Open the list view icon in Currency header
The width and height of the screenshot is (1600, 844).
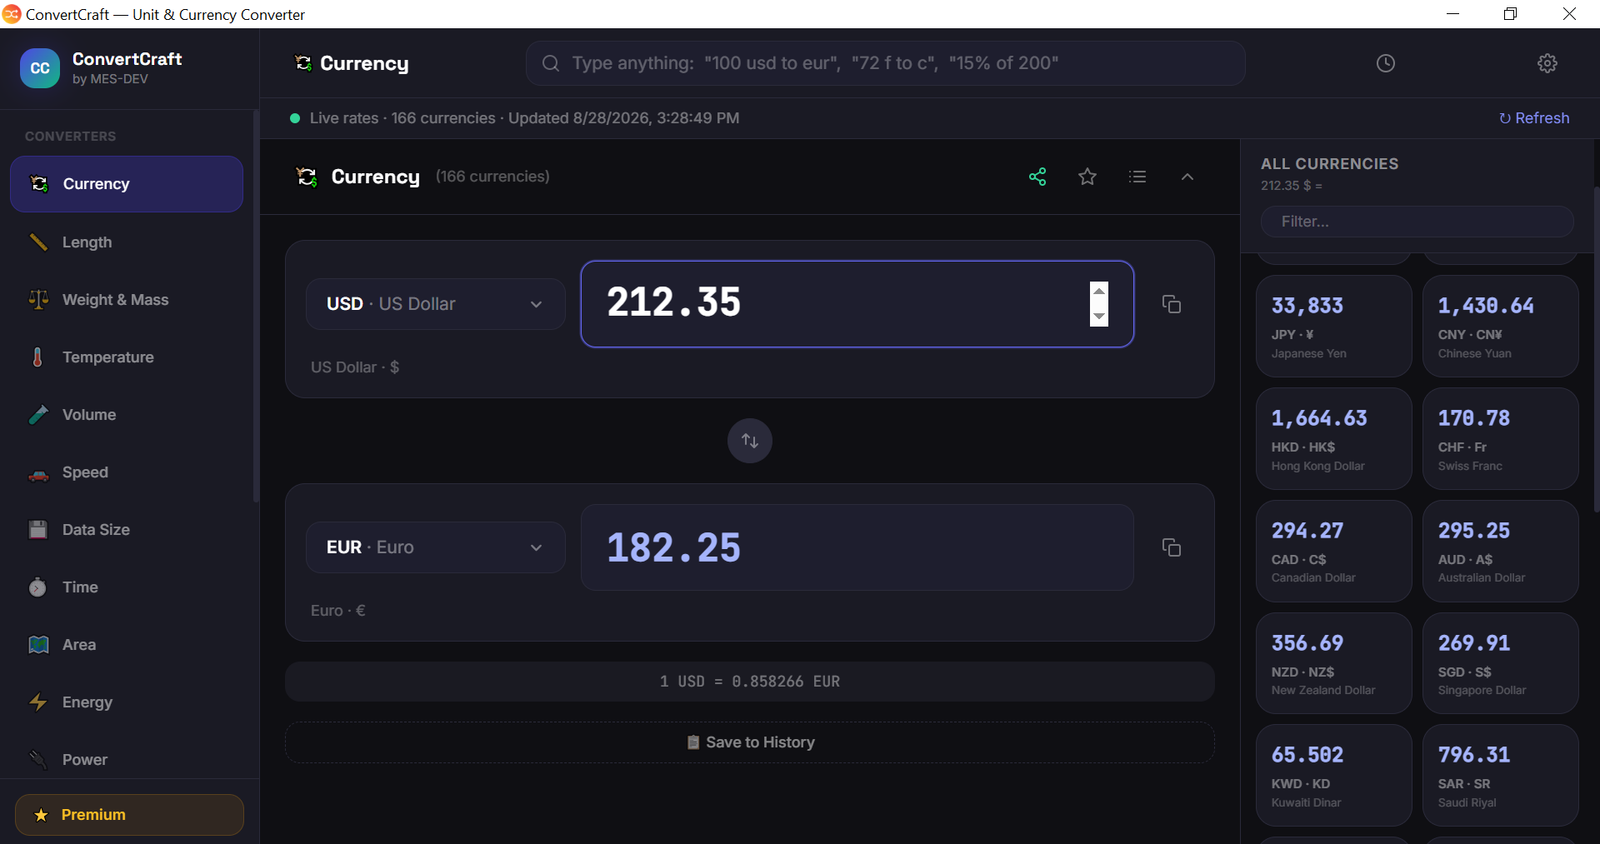point(1138,177)
